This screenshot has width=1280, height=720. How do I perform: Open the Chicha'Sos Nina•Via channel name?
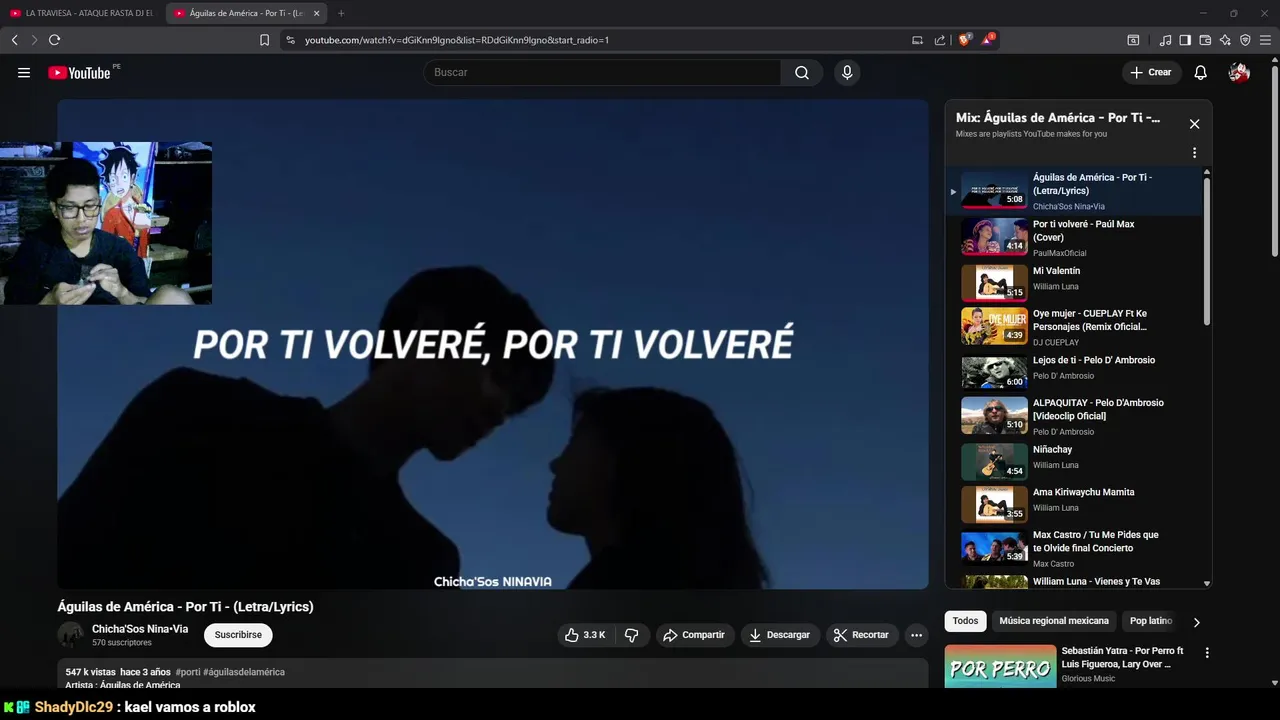140,629
